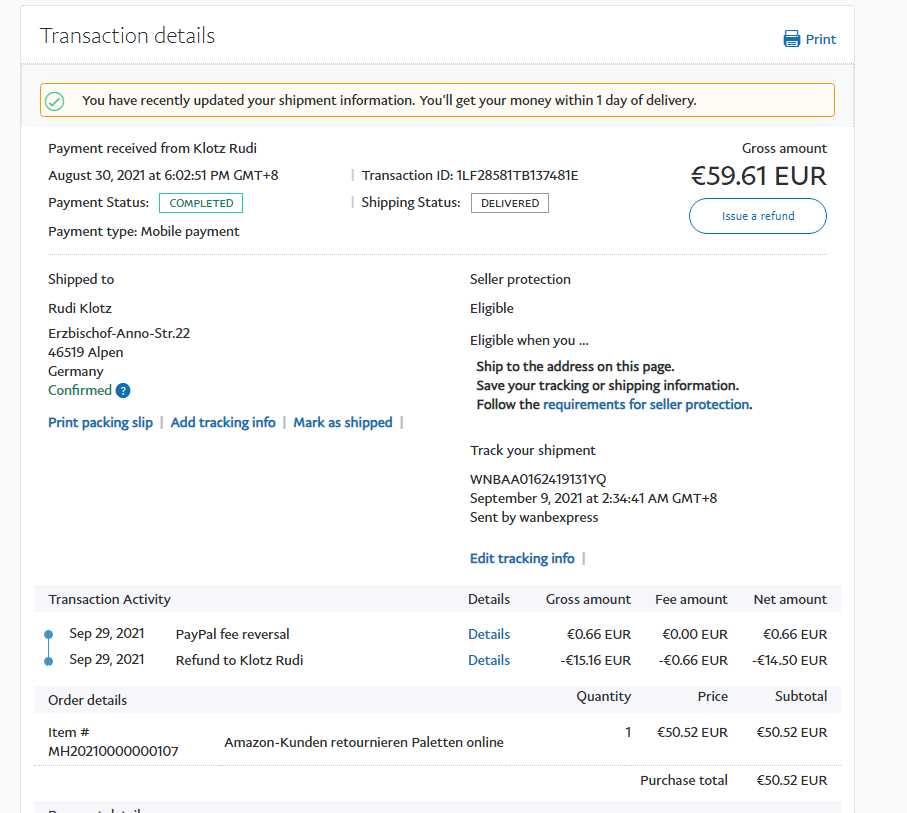
Task: View Details for PayPal fee reversal
Action: (x=489, y=635)
